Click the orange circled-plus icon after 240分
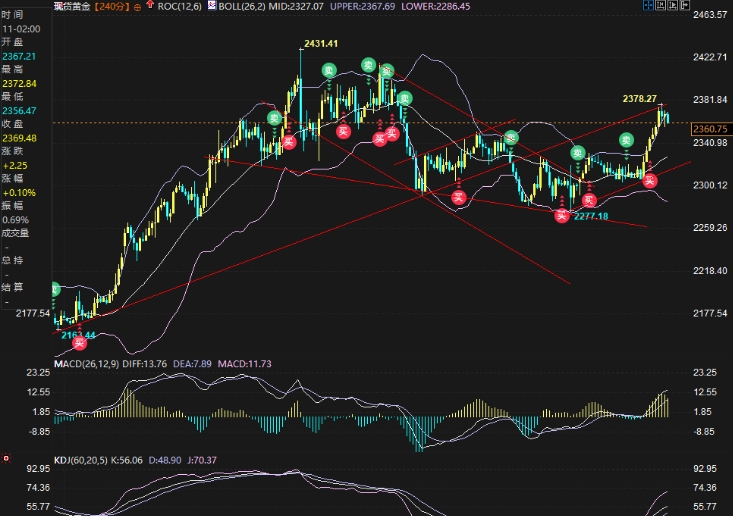Screen dimensions: 733x516 [x=137, y=7]
